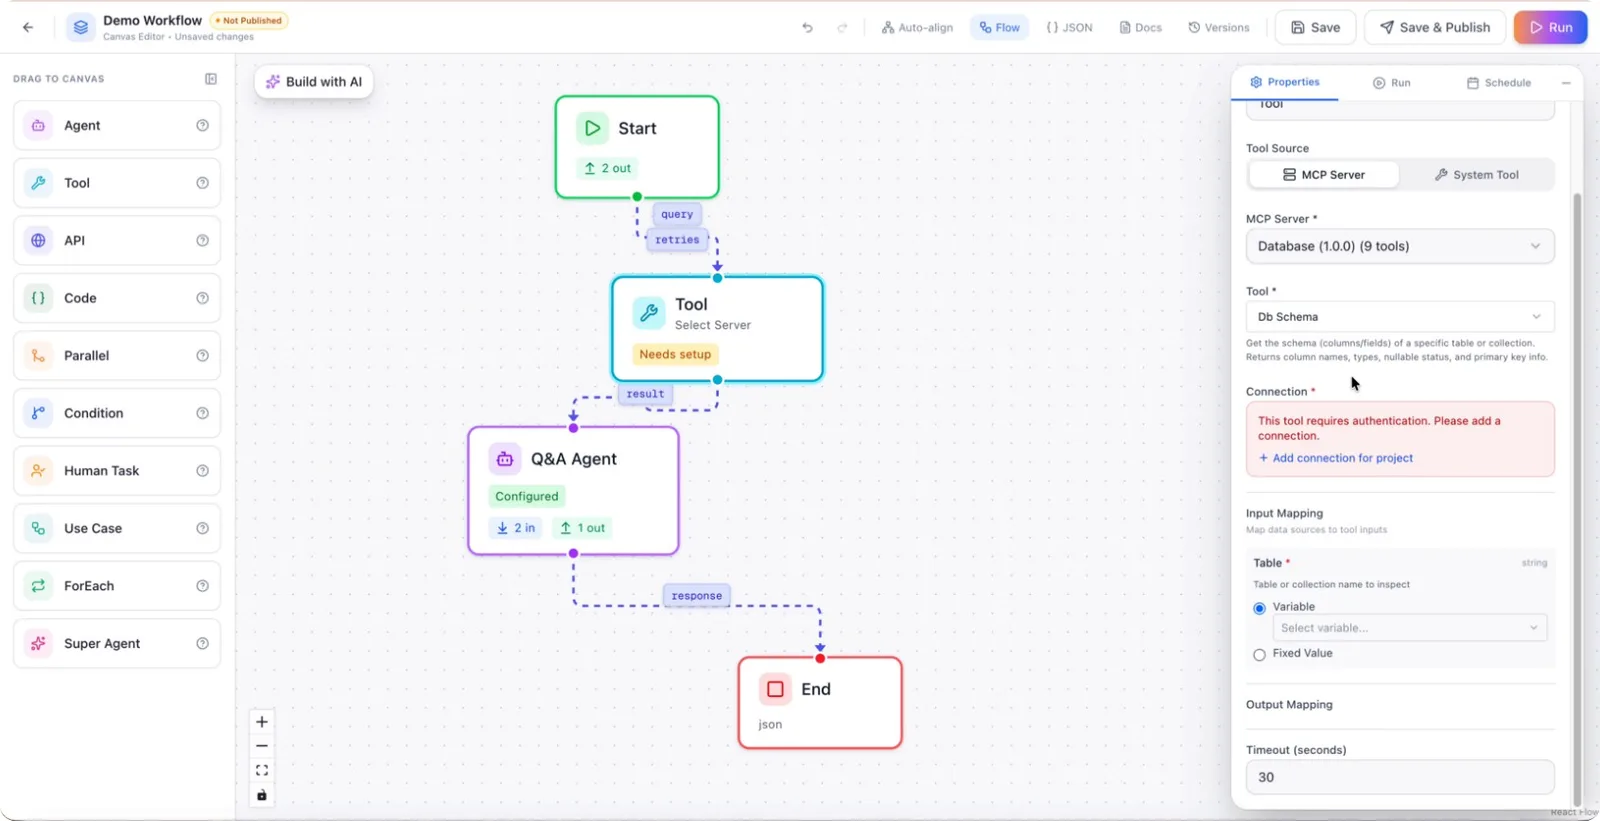Open Versions history

pyautogui.click(x=1218, y=28)
